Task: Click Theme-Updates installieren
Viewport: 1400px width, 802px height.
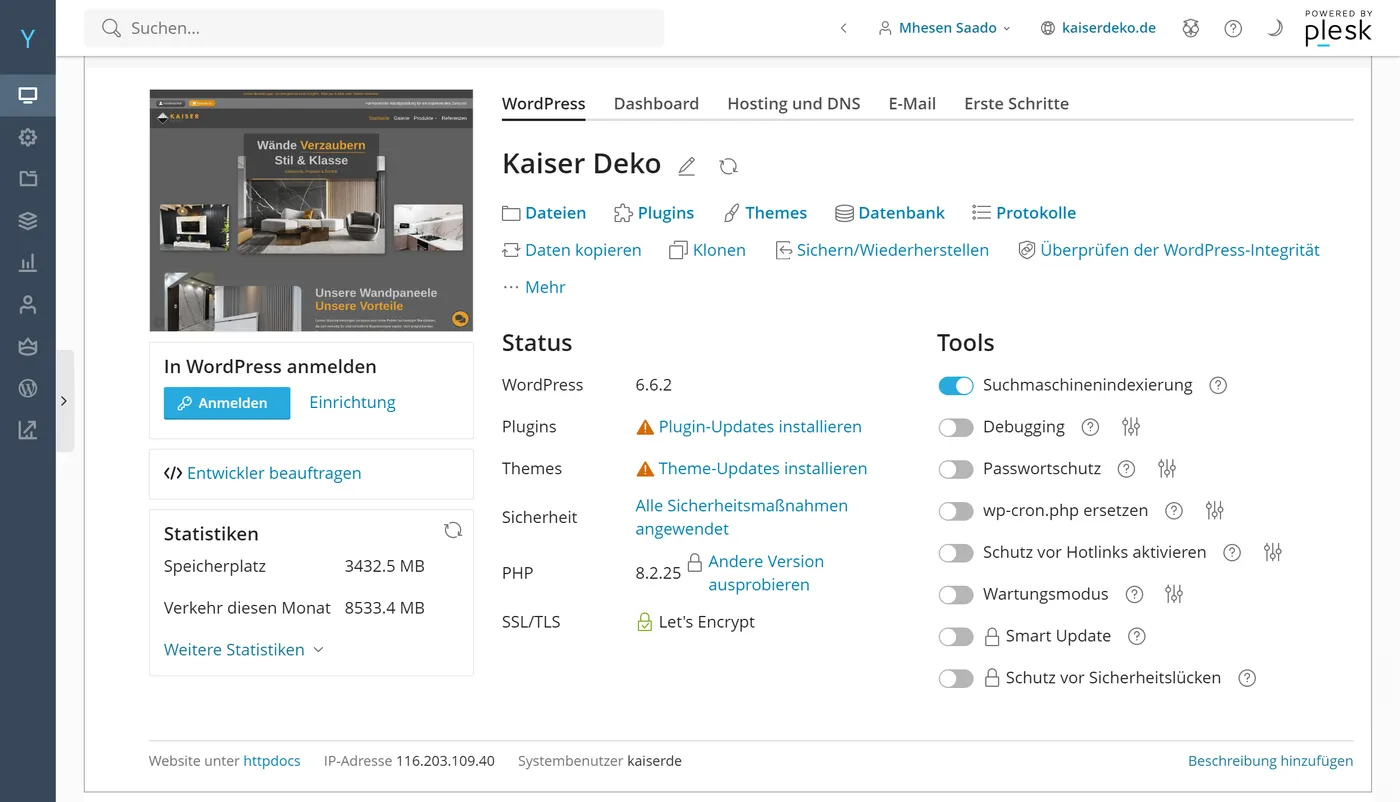Action: (763, 468)
